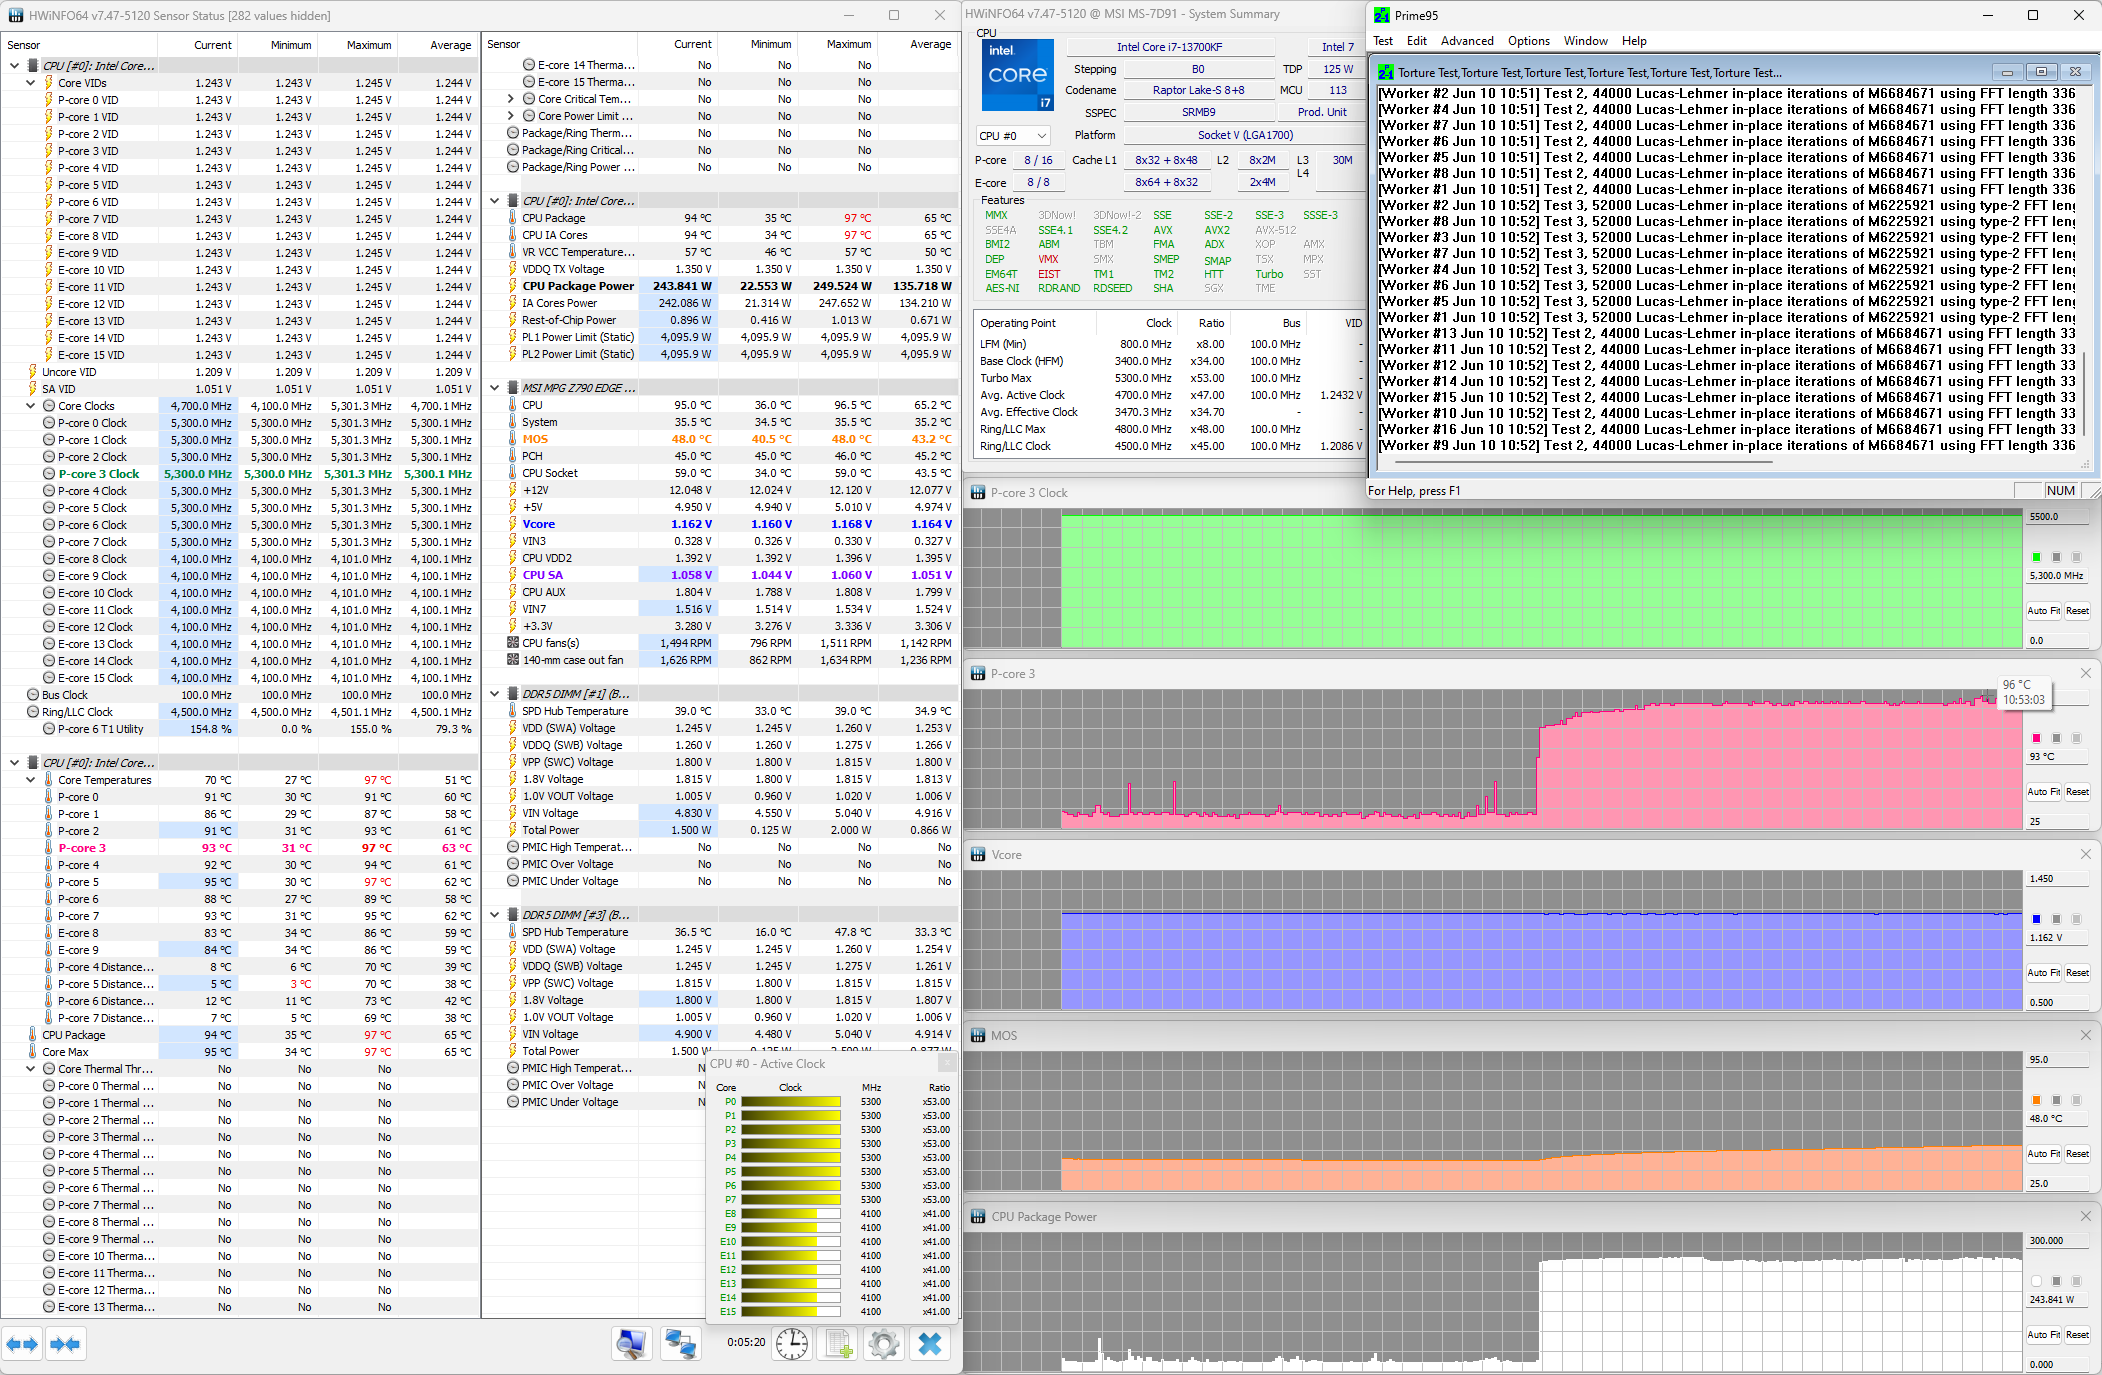Expand the Core Critical Temperature group
2102x1375 pixels.
[511, 99]
